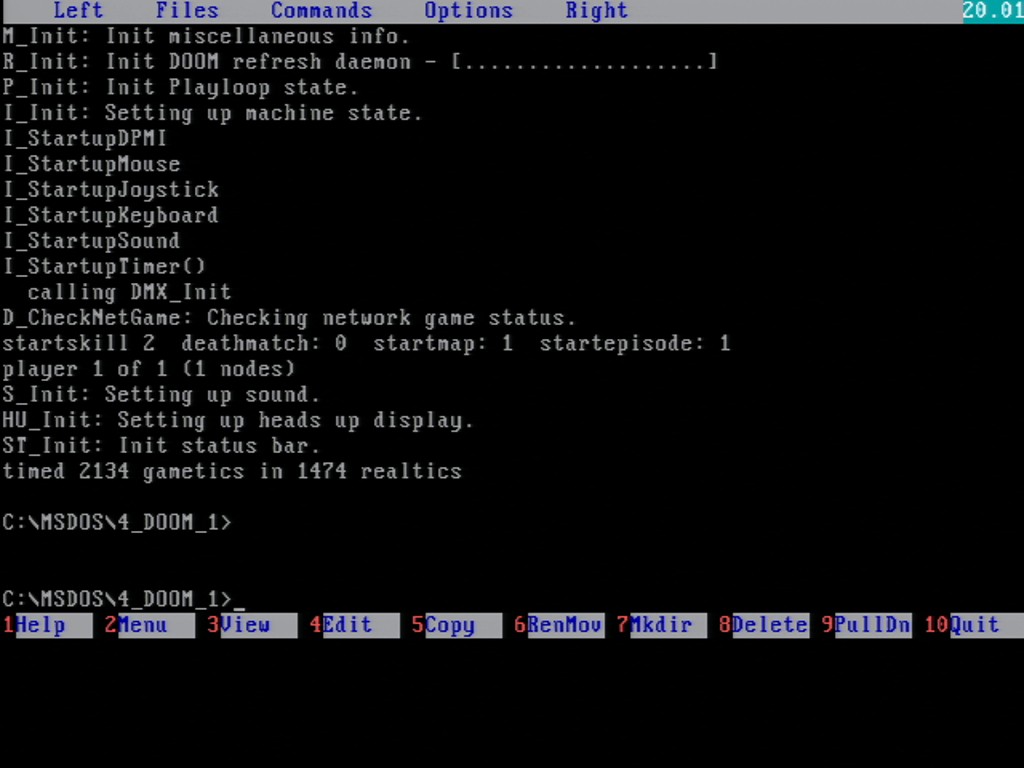Click the 2 Menu function key button
Image resolution: width=1024 pixels, height=768 pixels.
[x=150, y=625]
